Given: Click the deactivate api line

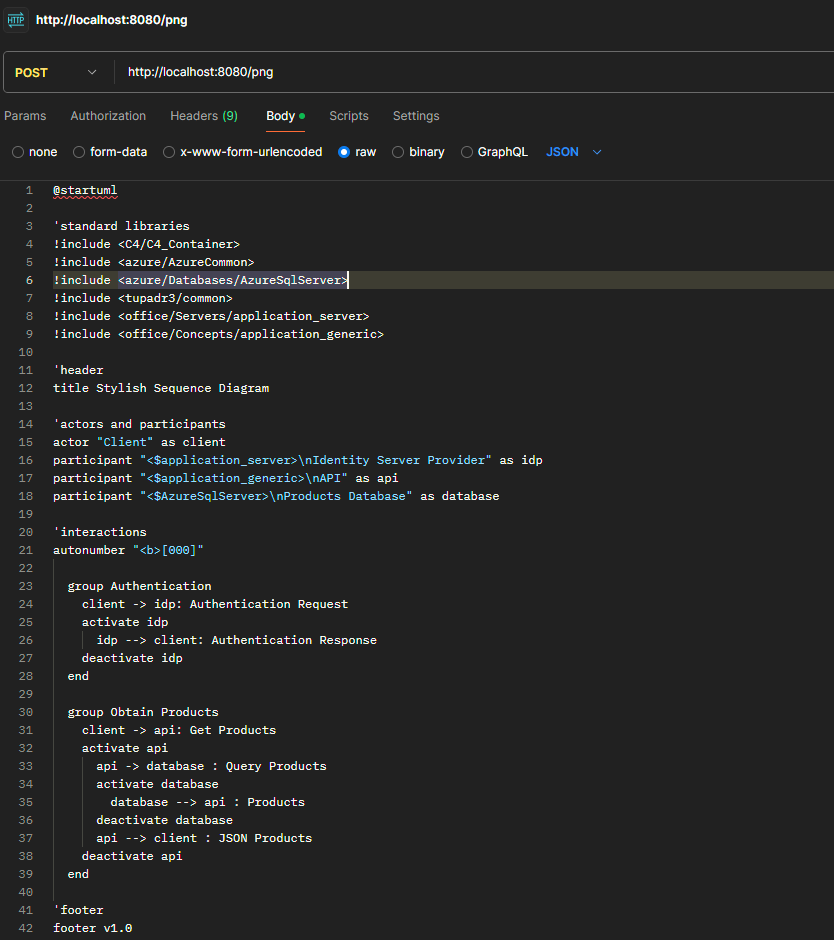Looking at the screenshot, I should [x=132, y=855].
